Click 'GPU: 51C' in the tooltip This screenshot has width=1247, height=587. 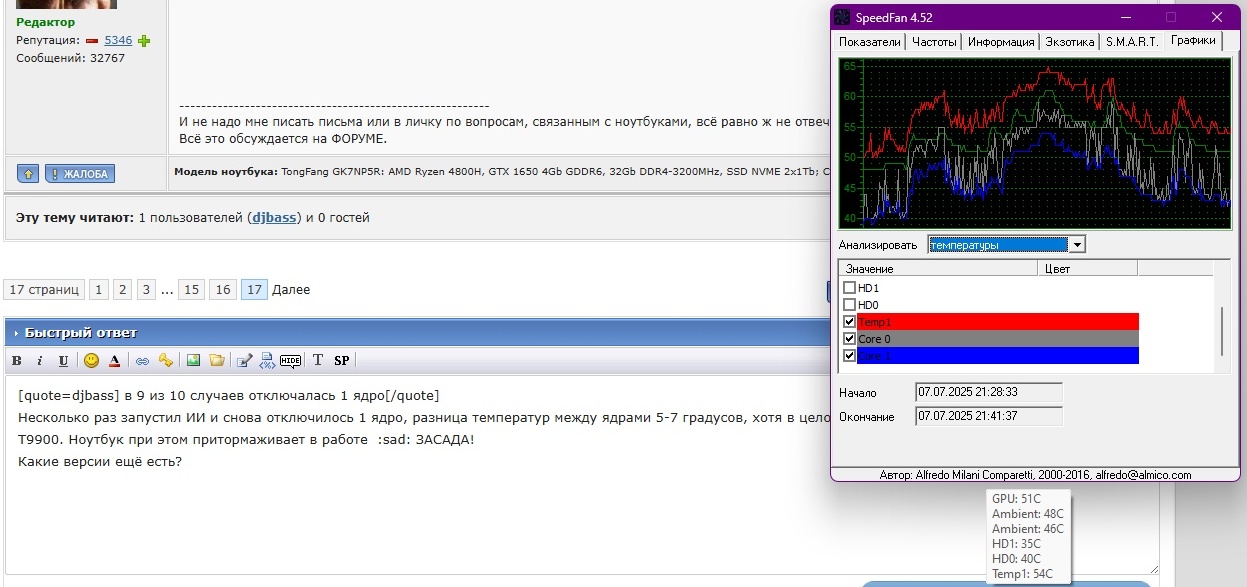(1016, 498)
